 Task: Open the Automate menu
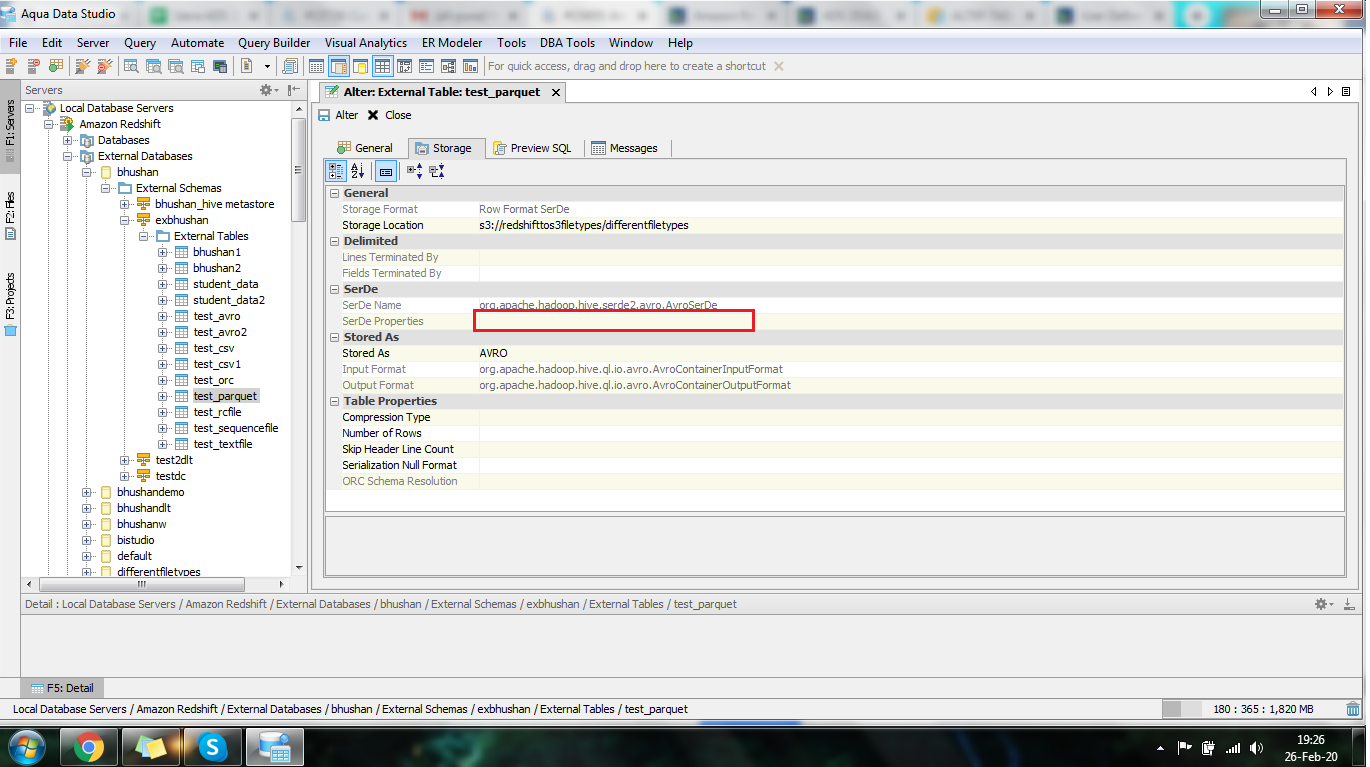tap(197, 43)
